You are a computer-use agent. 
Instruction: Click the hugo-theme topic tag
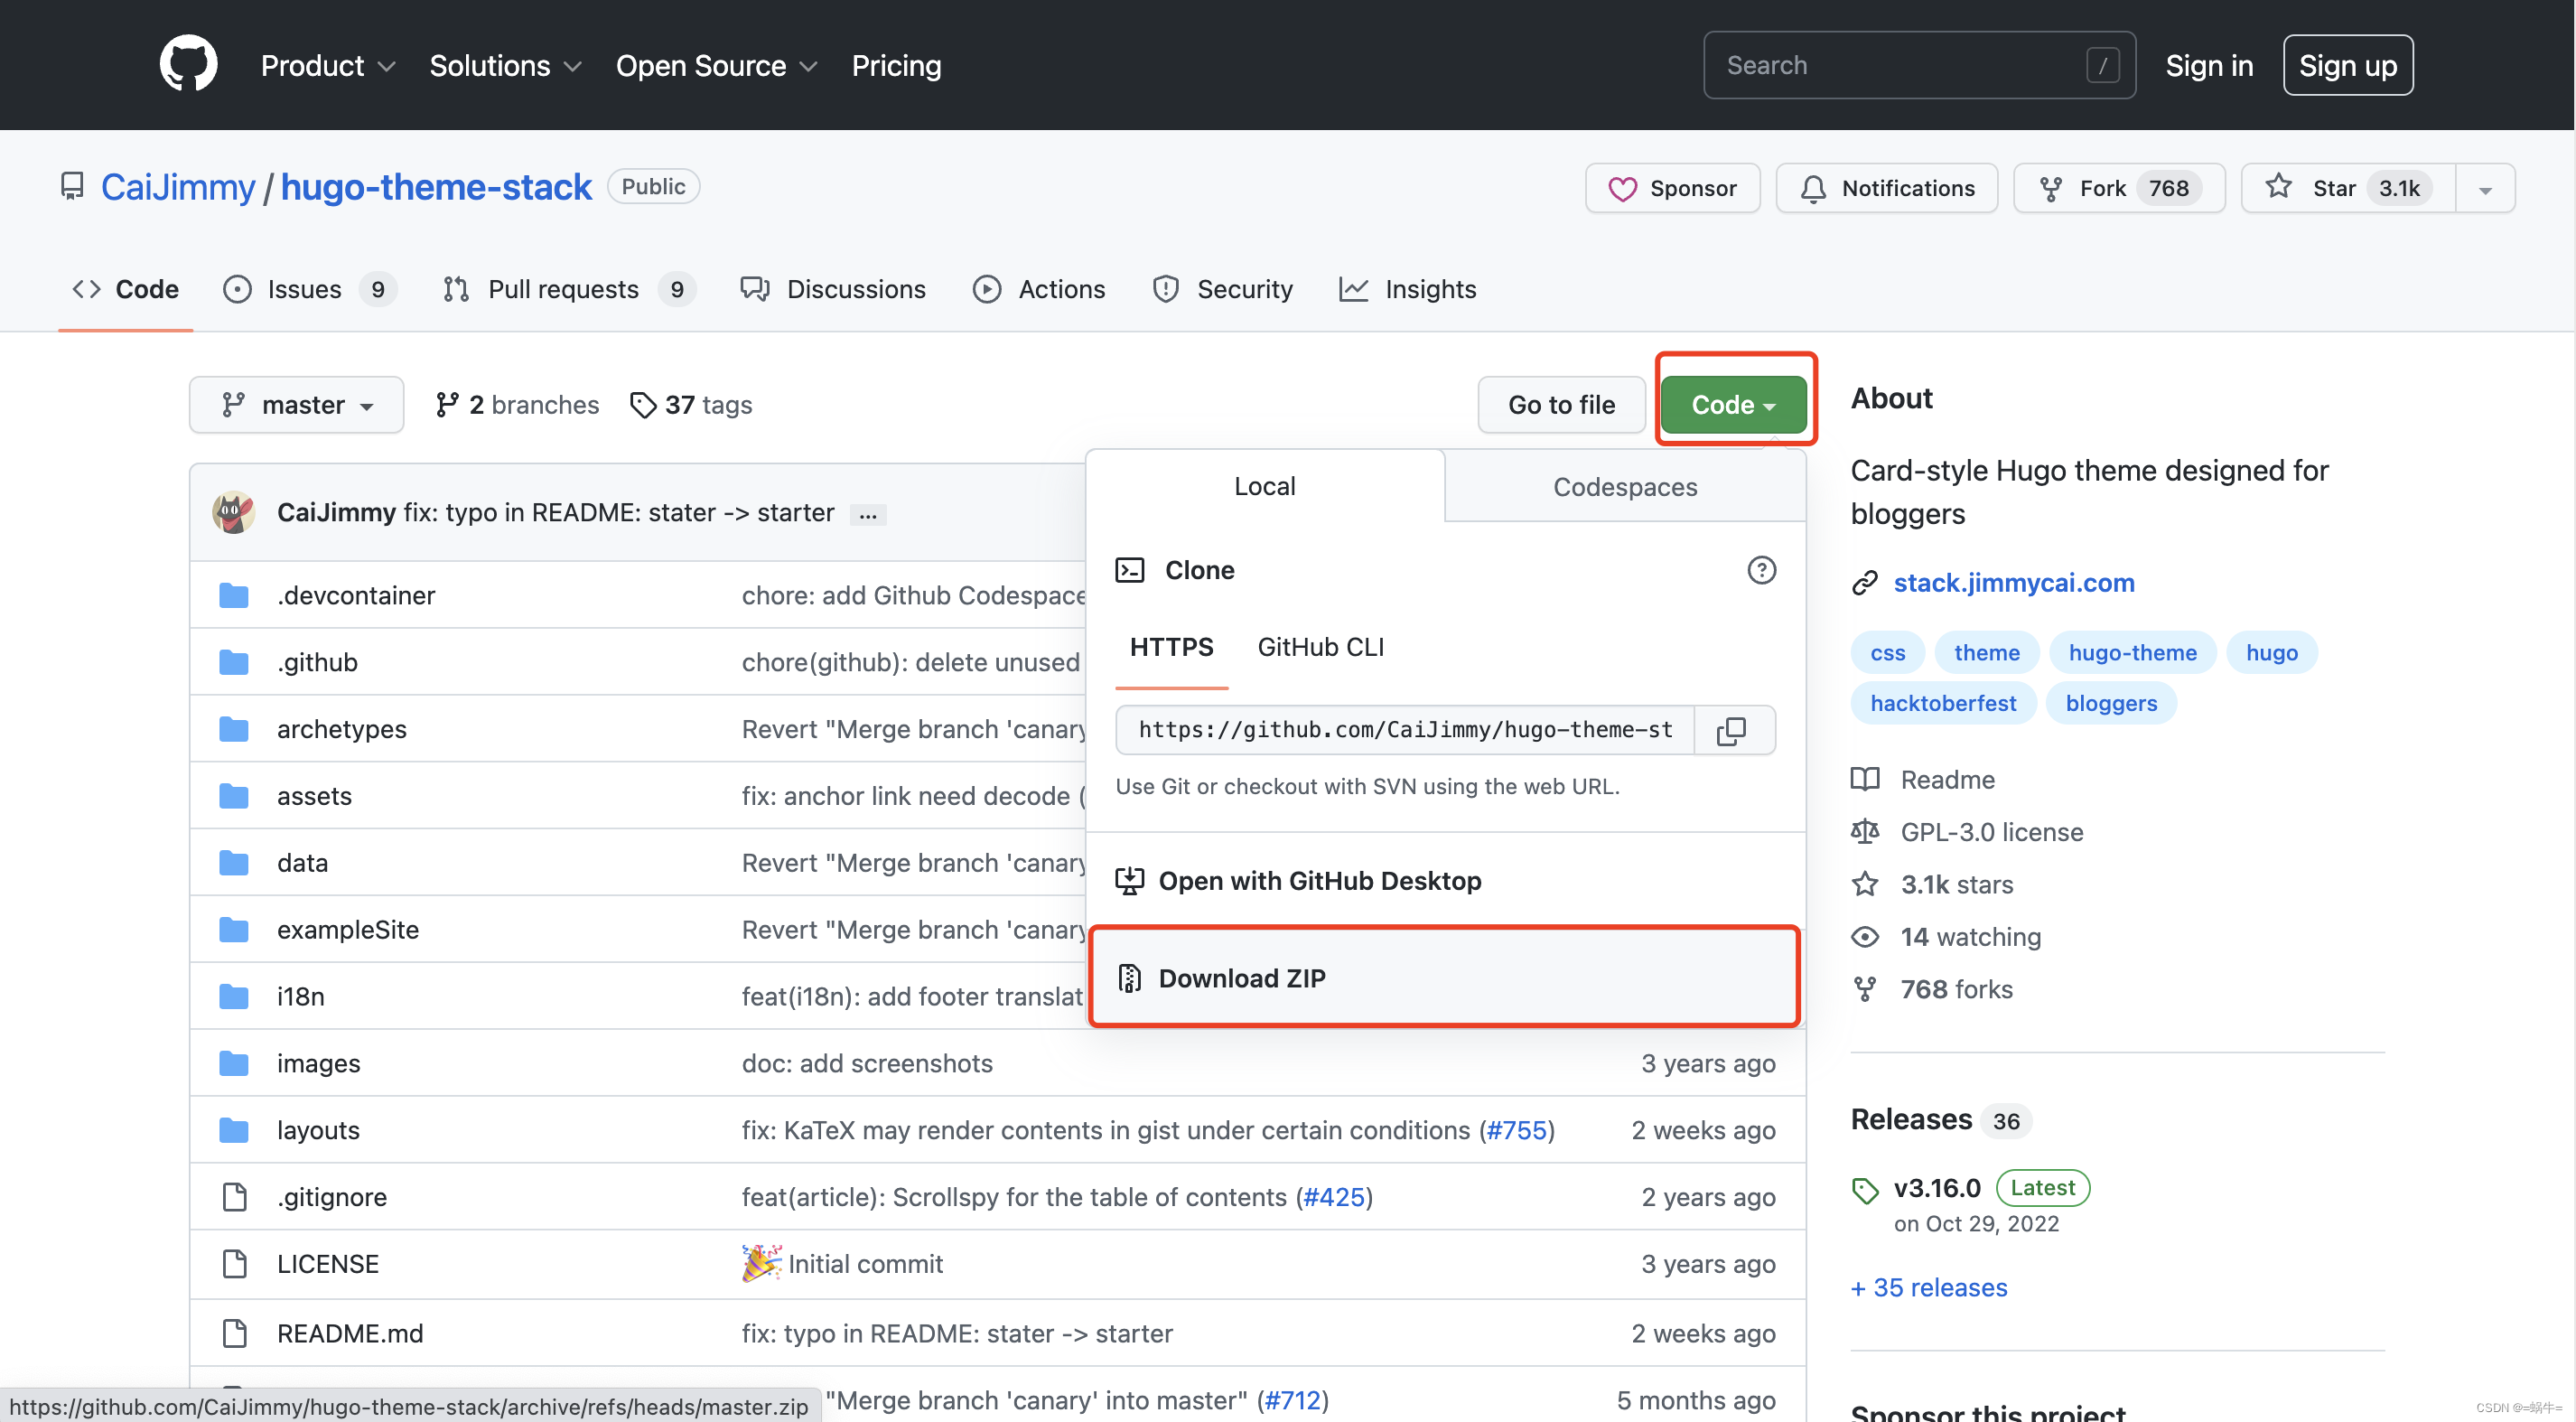2132,653
